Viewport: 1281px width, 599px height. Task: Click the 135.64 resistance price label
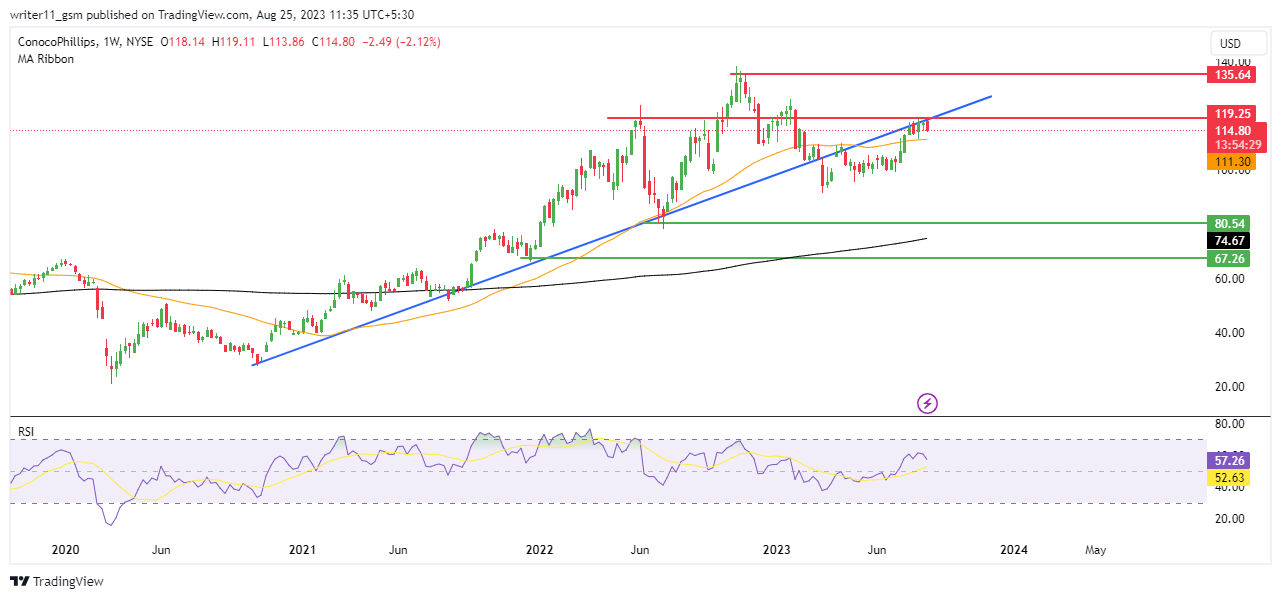click(x=1232, y=74)
